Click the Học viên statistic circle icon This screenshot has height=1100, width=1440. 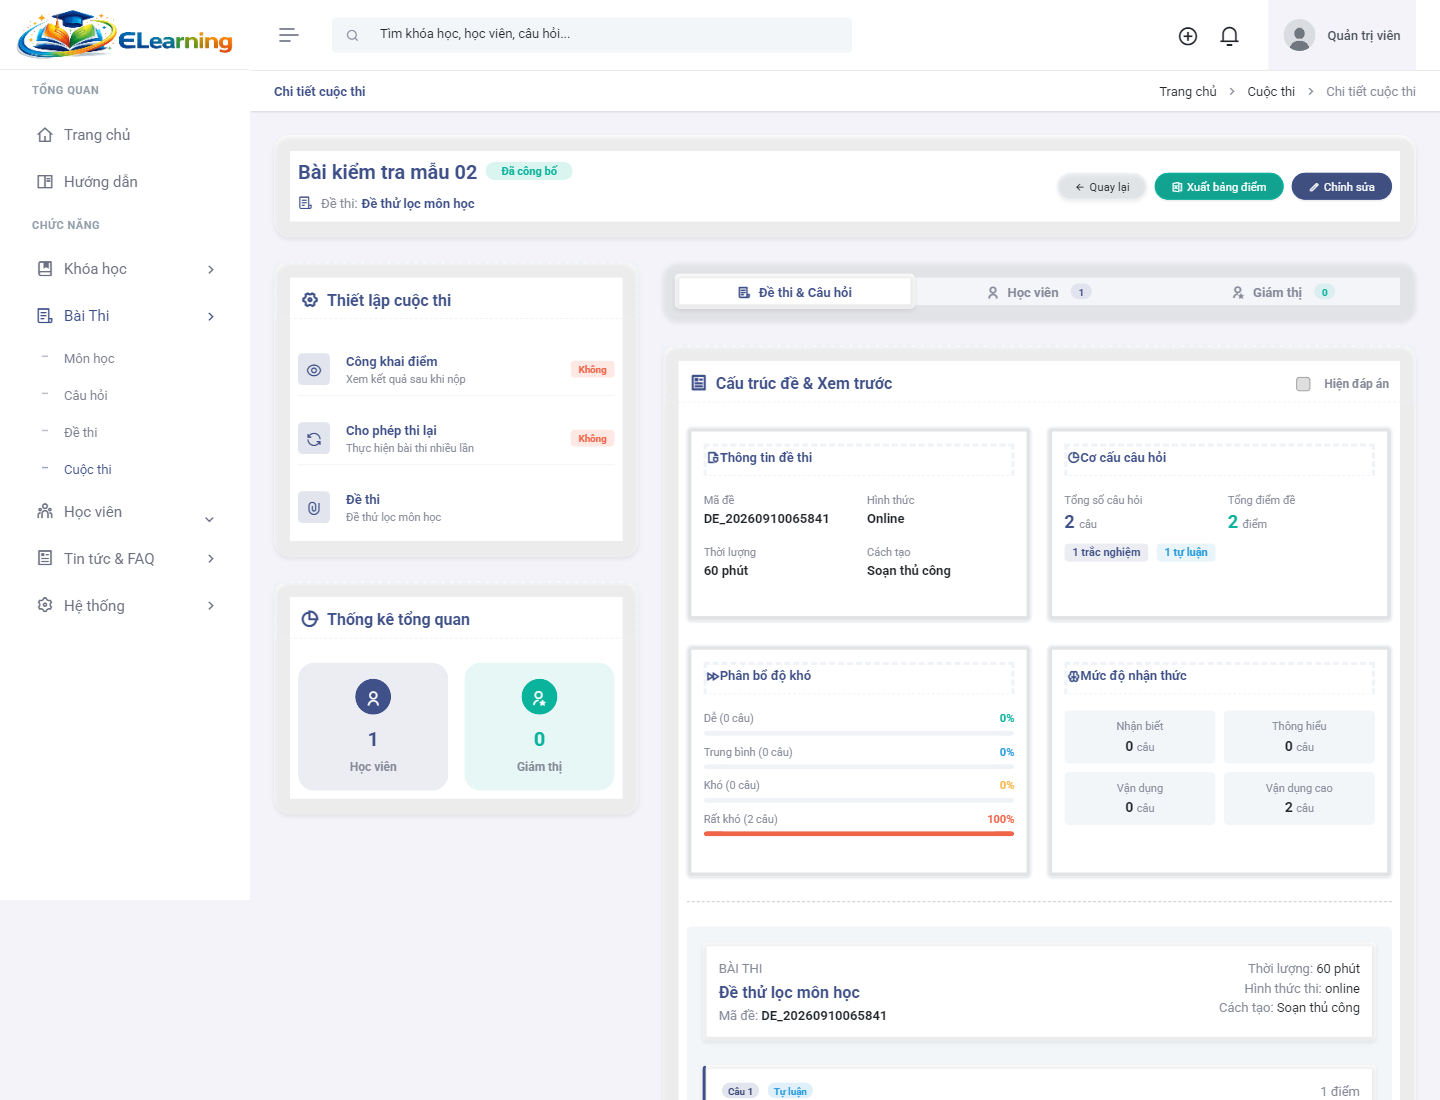pos(373,697)
